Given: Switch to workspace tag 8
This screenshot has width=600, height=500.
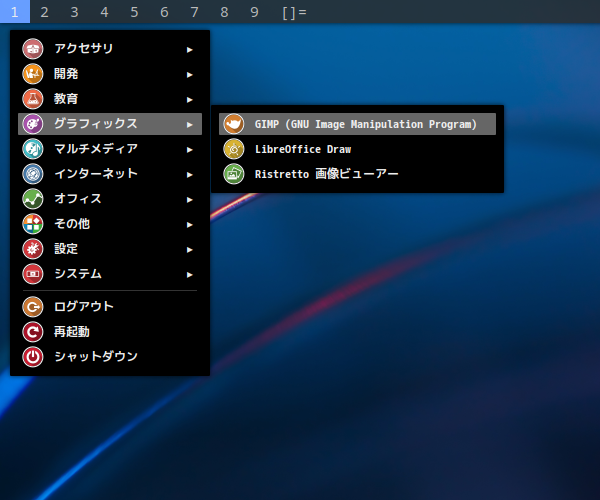Looking at the screenshot, I should (x=224, y=11).
